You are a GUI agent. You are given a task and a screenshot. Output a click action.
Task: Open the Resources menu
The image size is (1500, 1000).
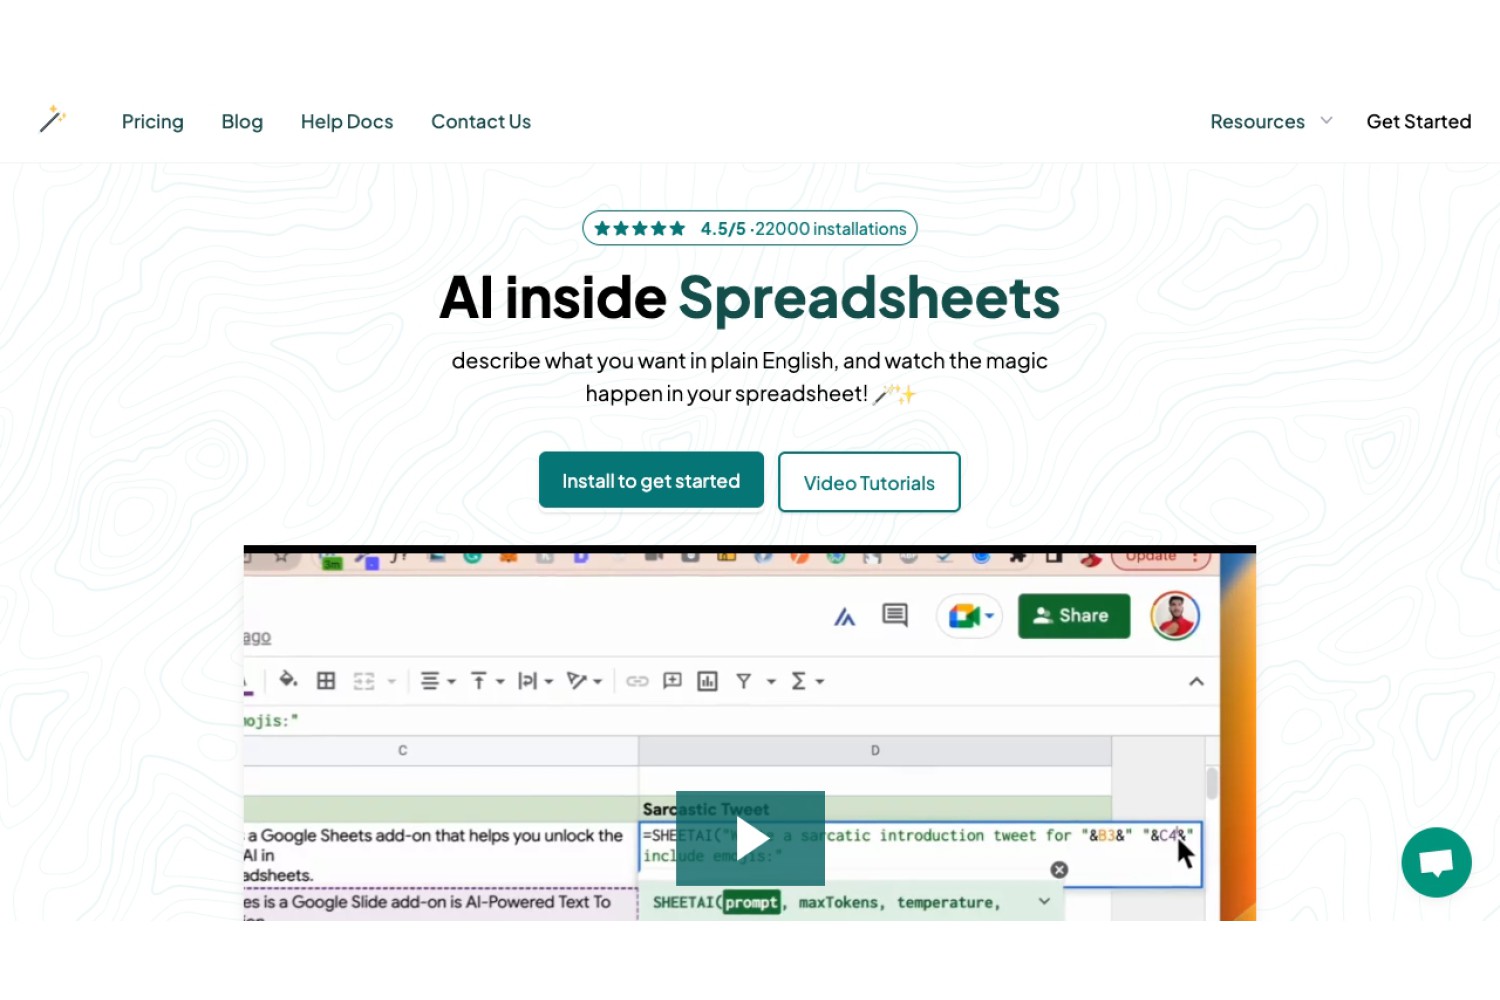point(1258,122)
